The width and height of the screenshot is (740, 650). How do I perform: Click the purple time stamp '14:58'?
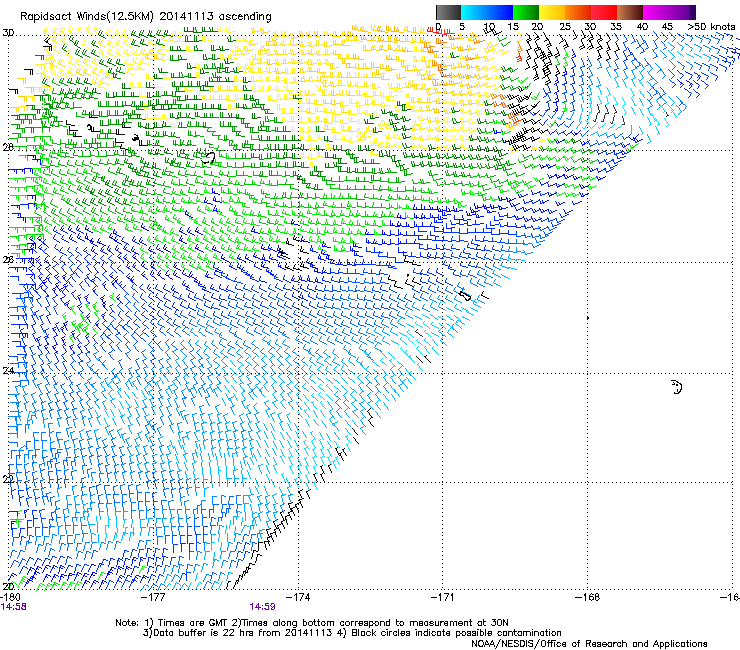click(14, 607)
